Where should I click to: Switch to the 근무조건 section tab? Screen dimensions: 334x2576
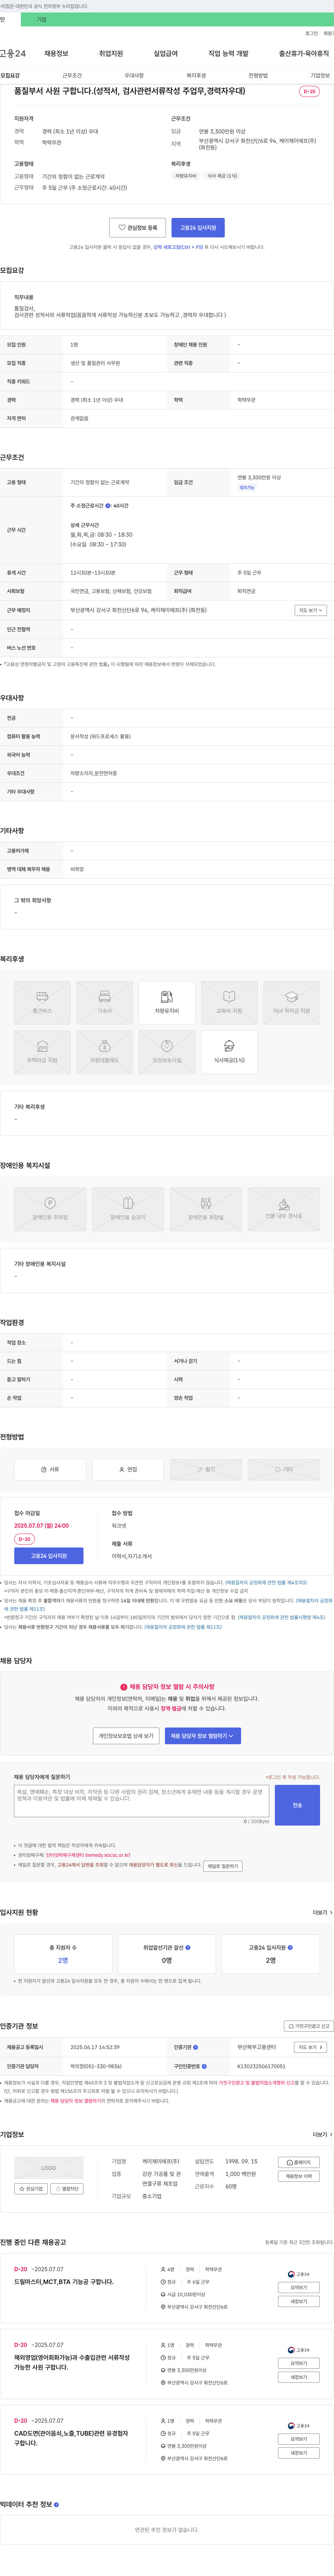72,75
